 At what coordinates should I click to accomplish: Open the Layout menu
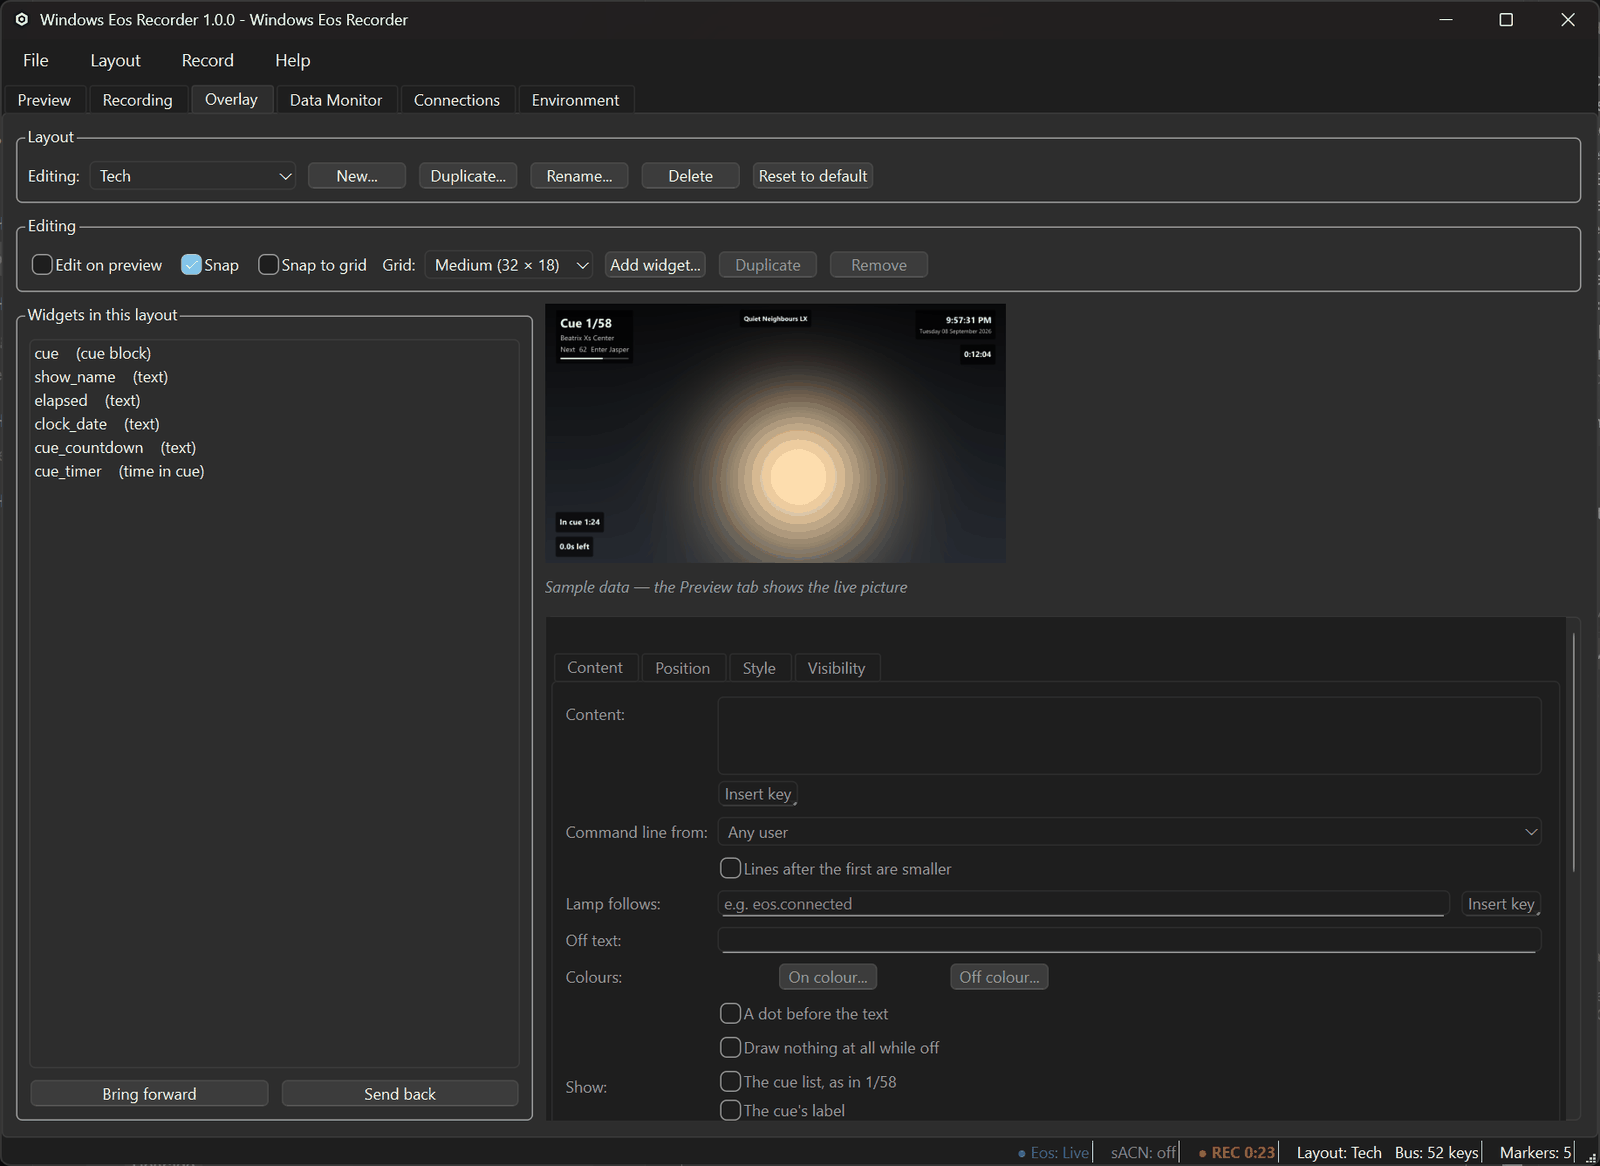point(116,60)
